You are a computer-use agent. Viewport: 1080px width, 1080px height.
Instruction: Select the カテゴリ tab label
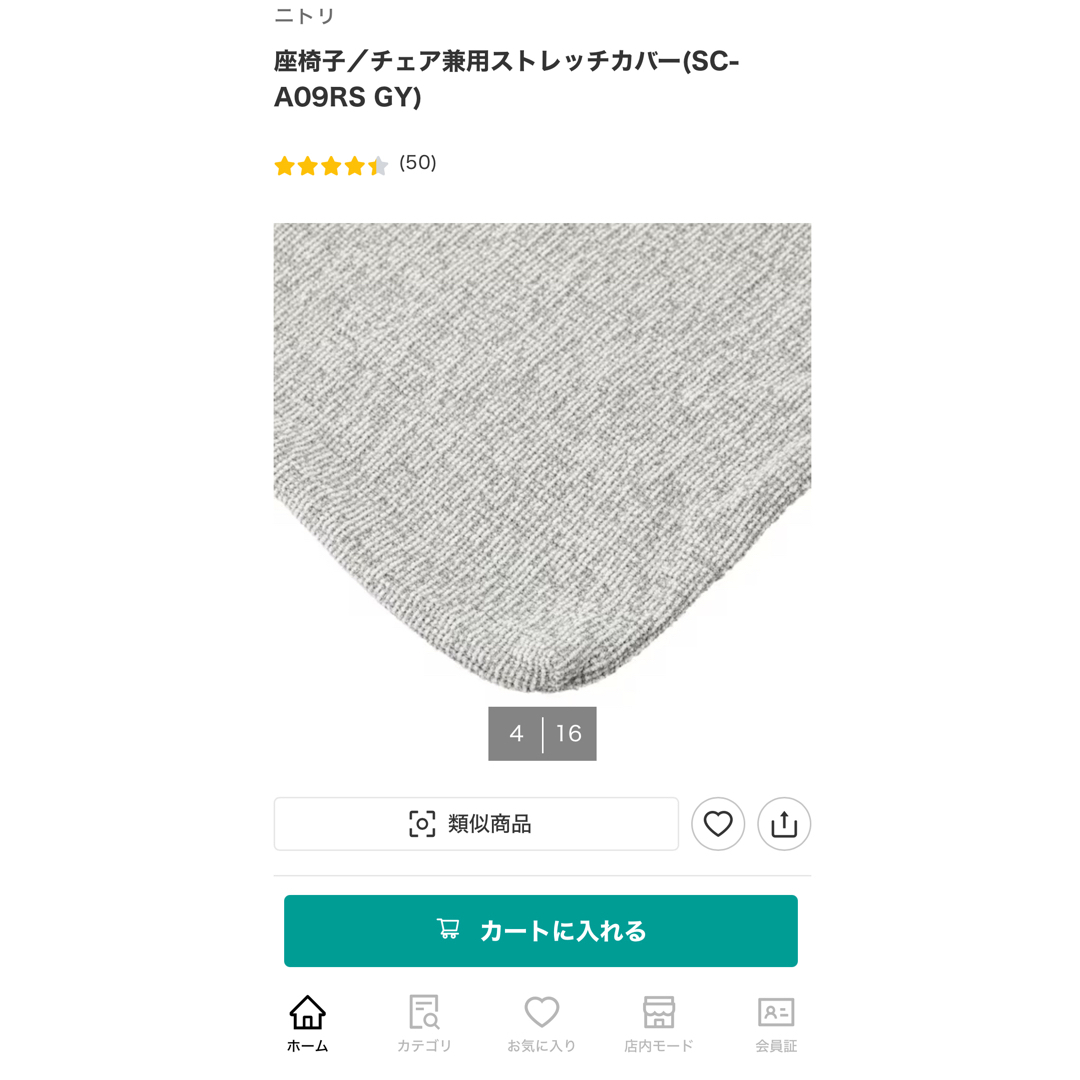[424, 1046]
